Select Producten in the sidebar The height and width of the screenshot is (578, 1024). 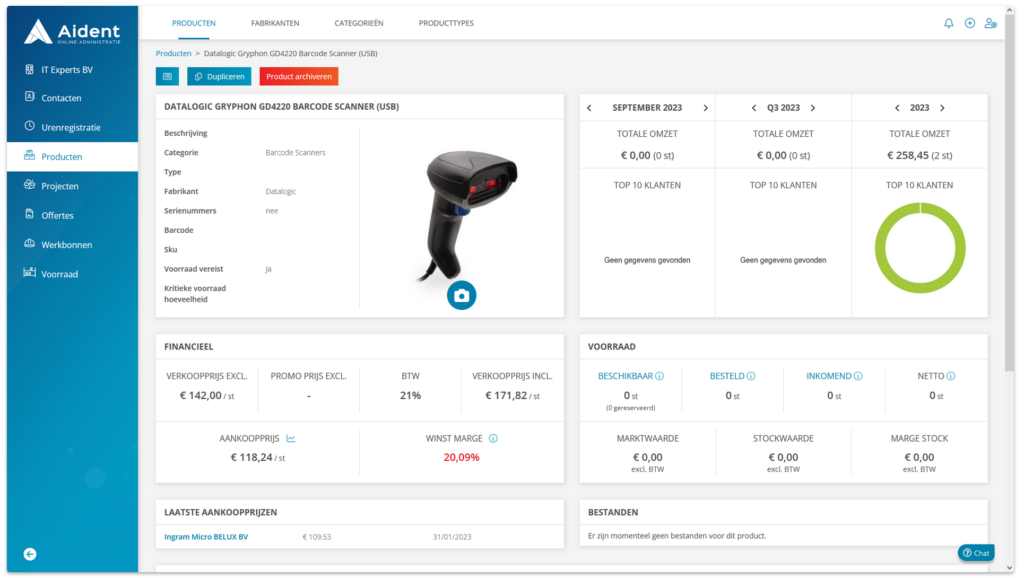72,157
